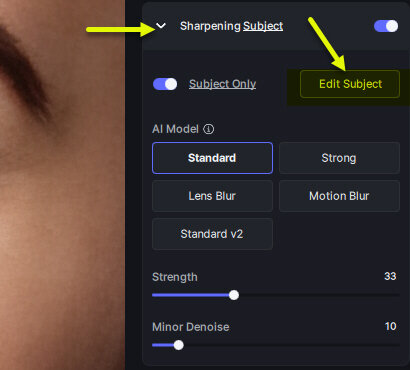Image resolution: width=410 pixels, height=370 pixels.
Task: Choose the Strong AI model
Action: point(339,158)
